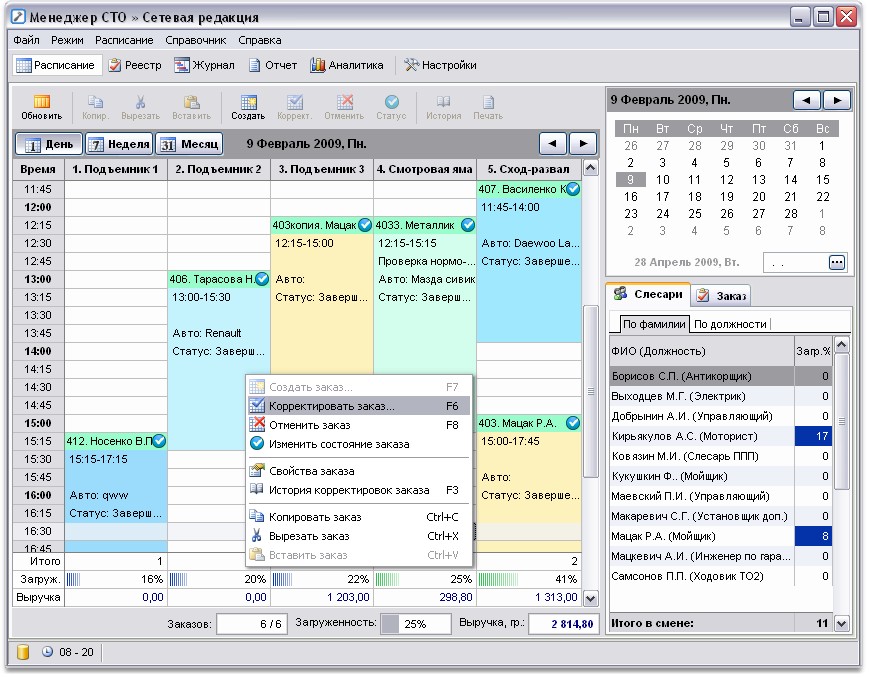Switch to the Заказ tab

(x=722, y=295)
